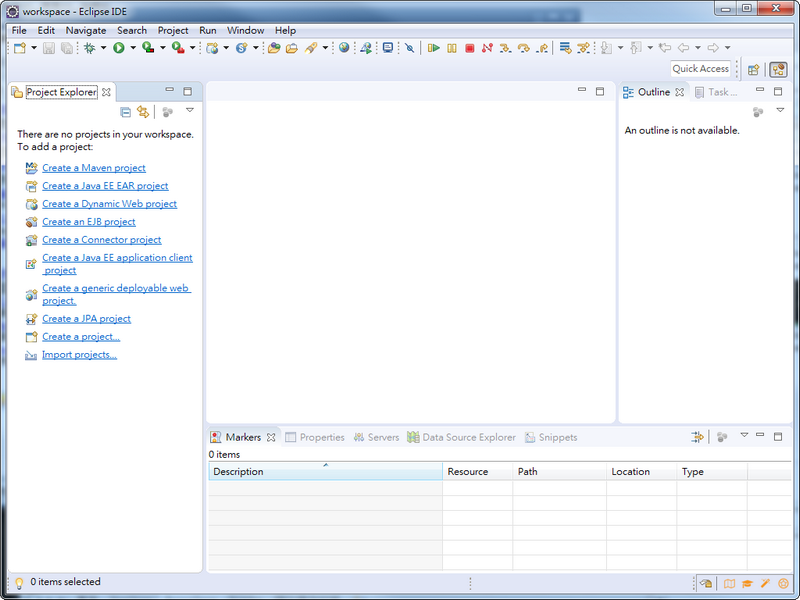Click the green Run button icon
The width and height of the screenshot is (800, 600).
118,48
